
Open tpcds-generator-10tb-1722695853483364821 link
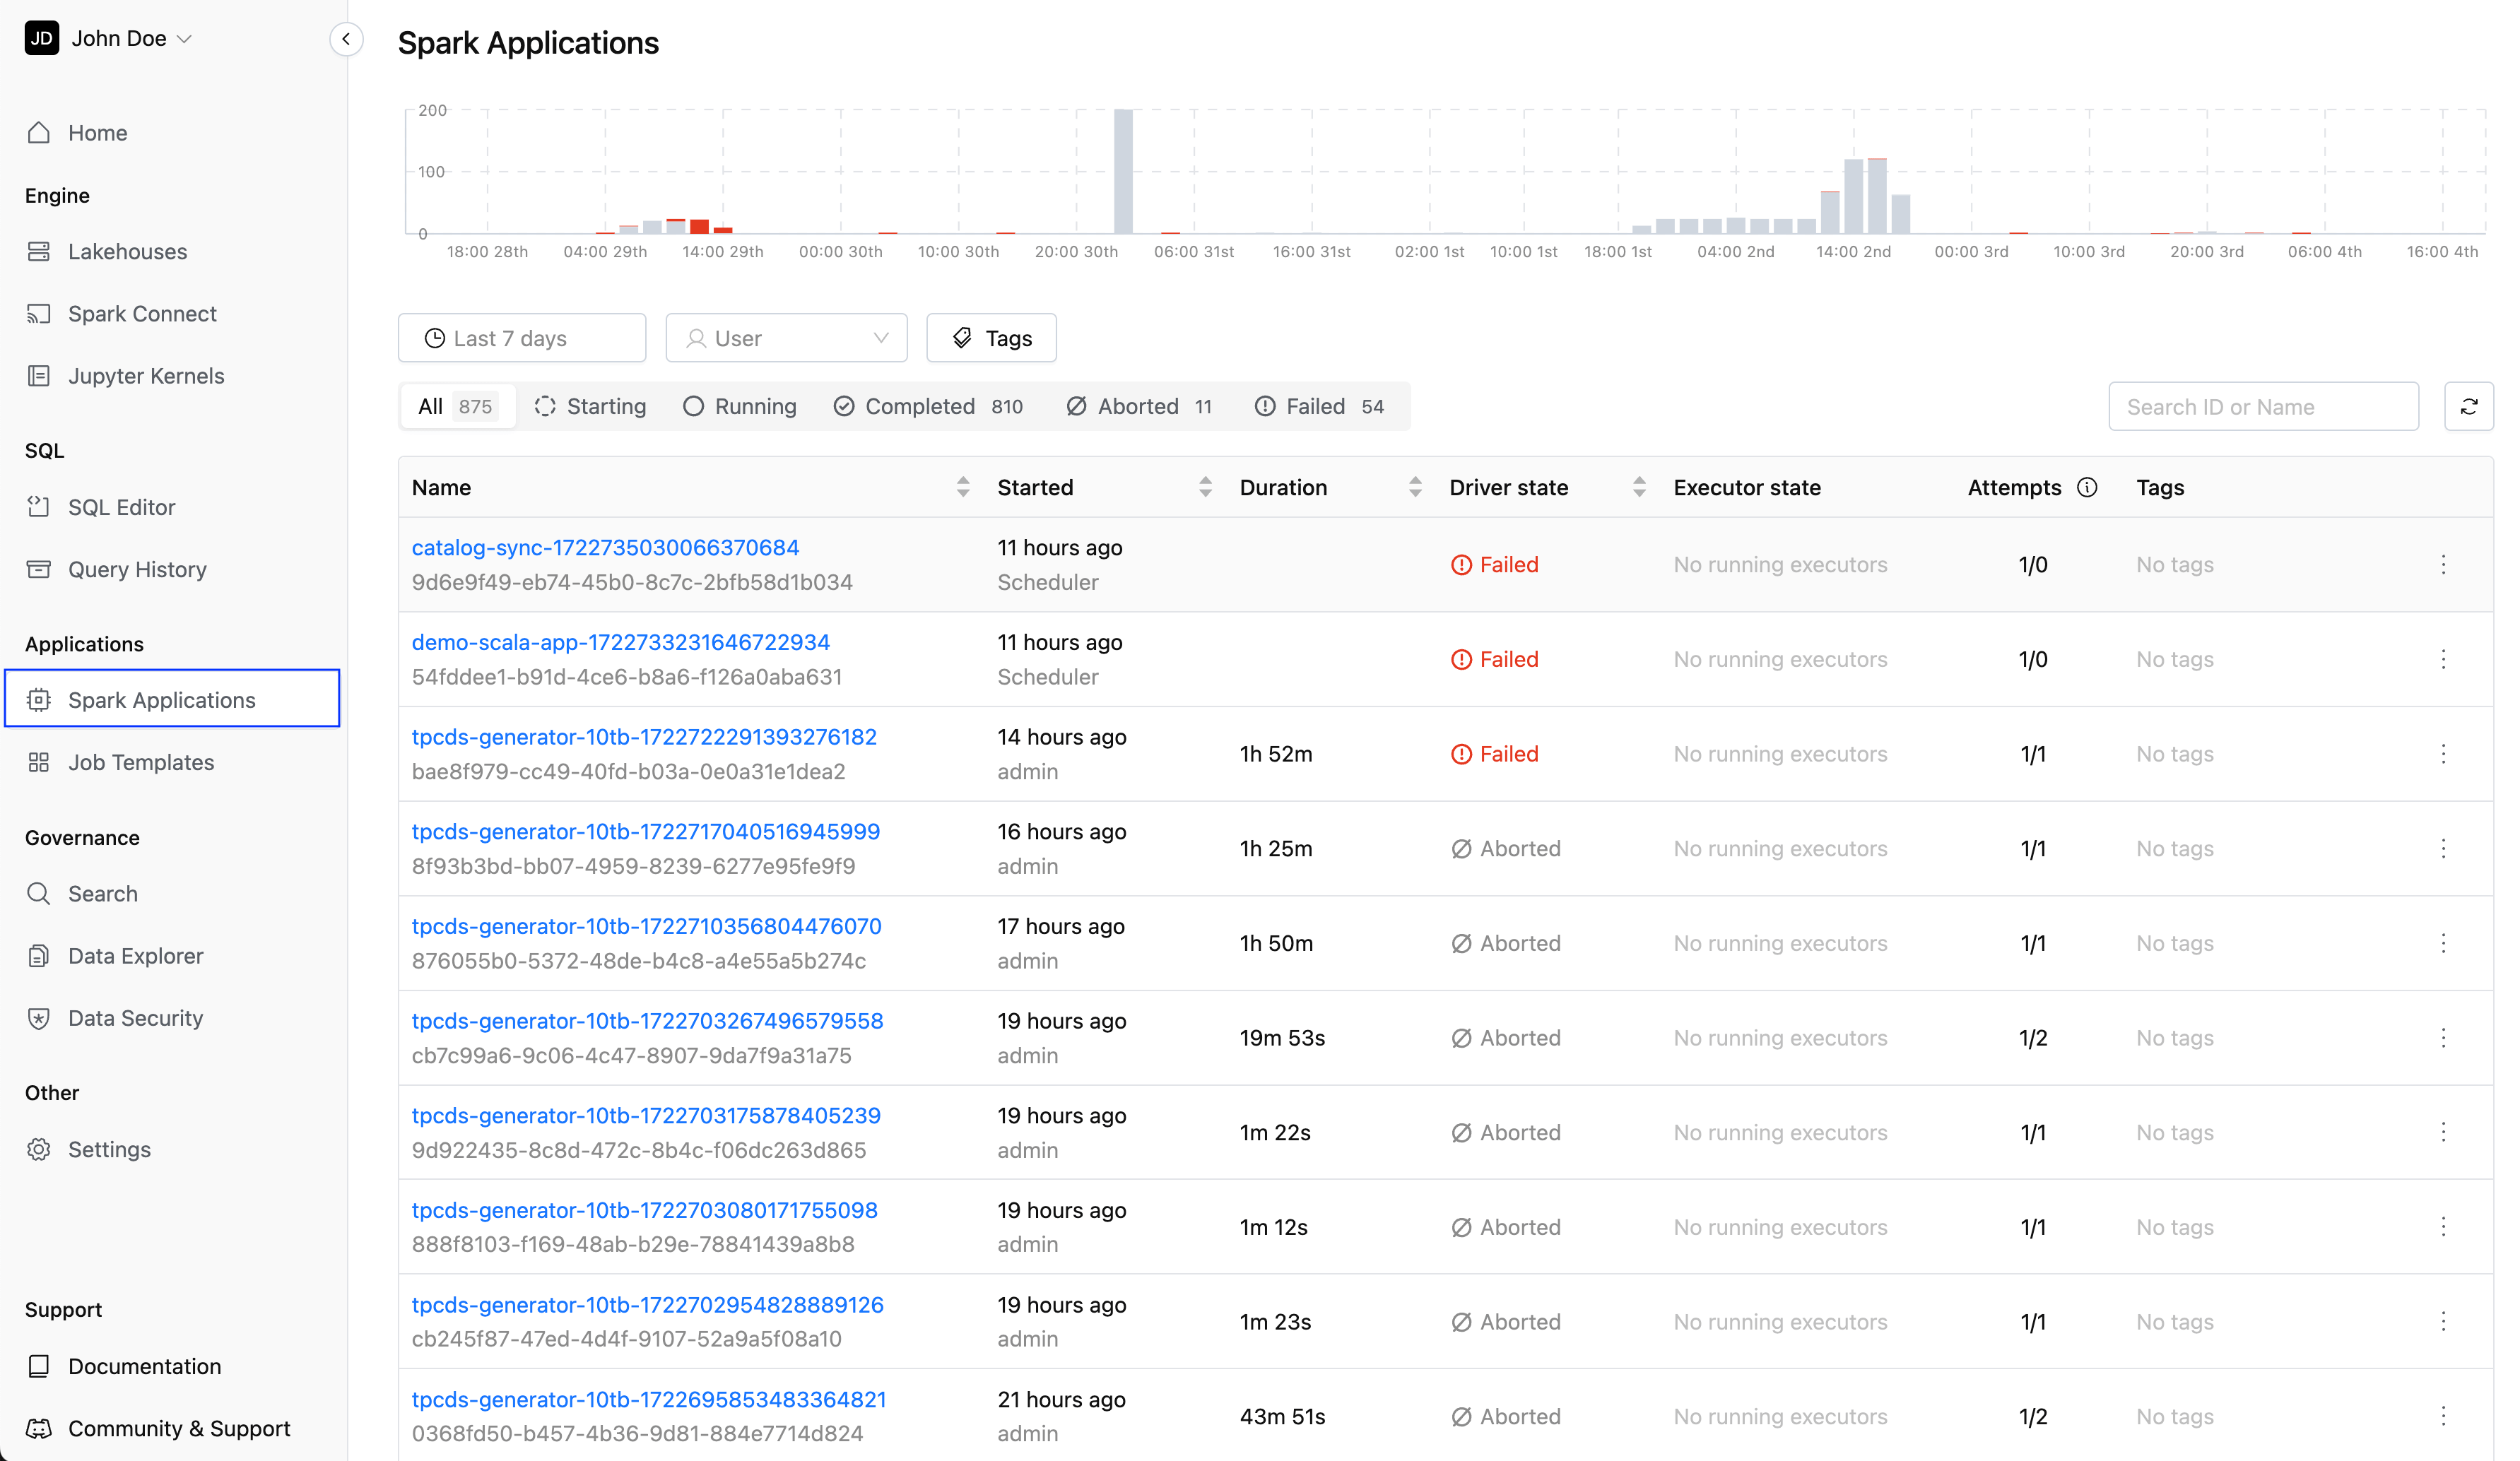tap(649, 1400)
